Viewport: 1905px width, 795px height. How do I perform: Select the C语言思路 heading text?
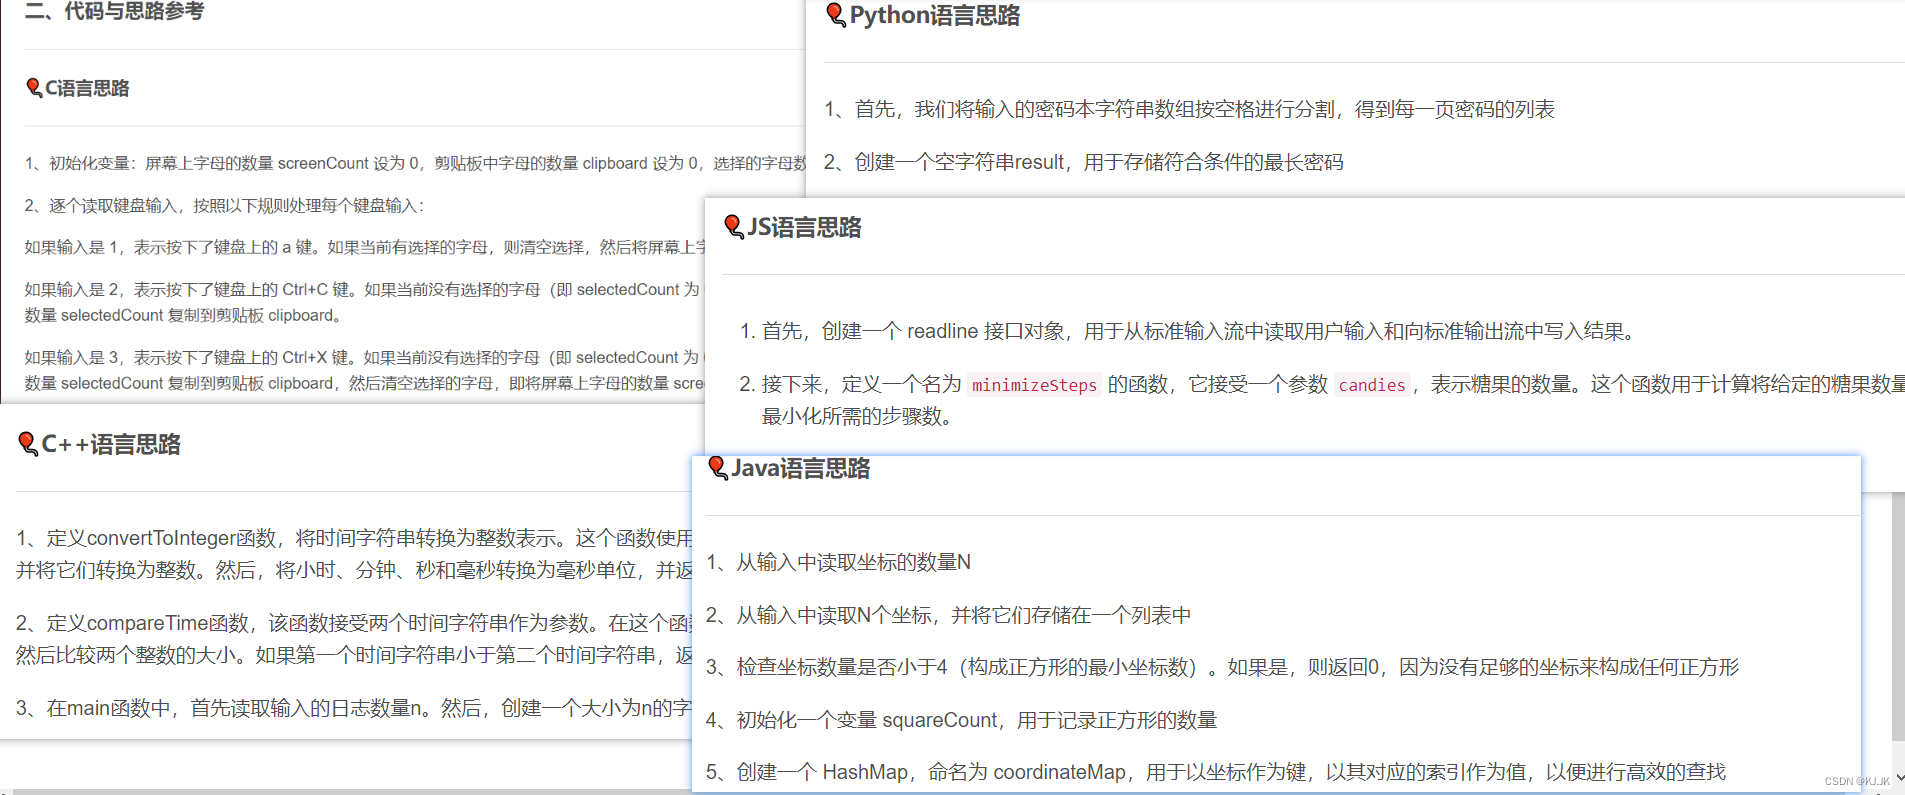(87, 88)
